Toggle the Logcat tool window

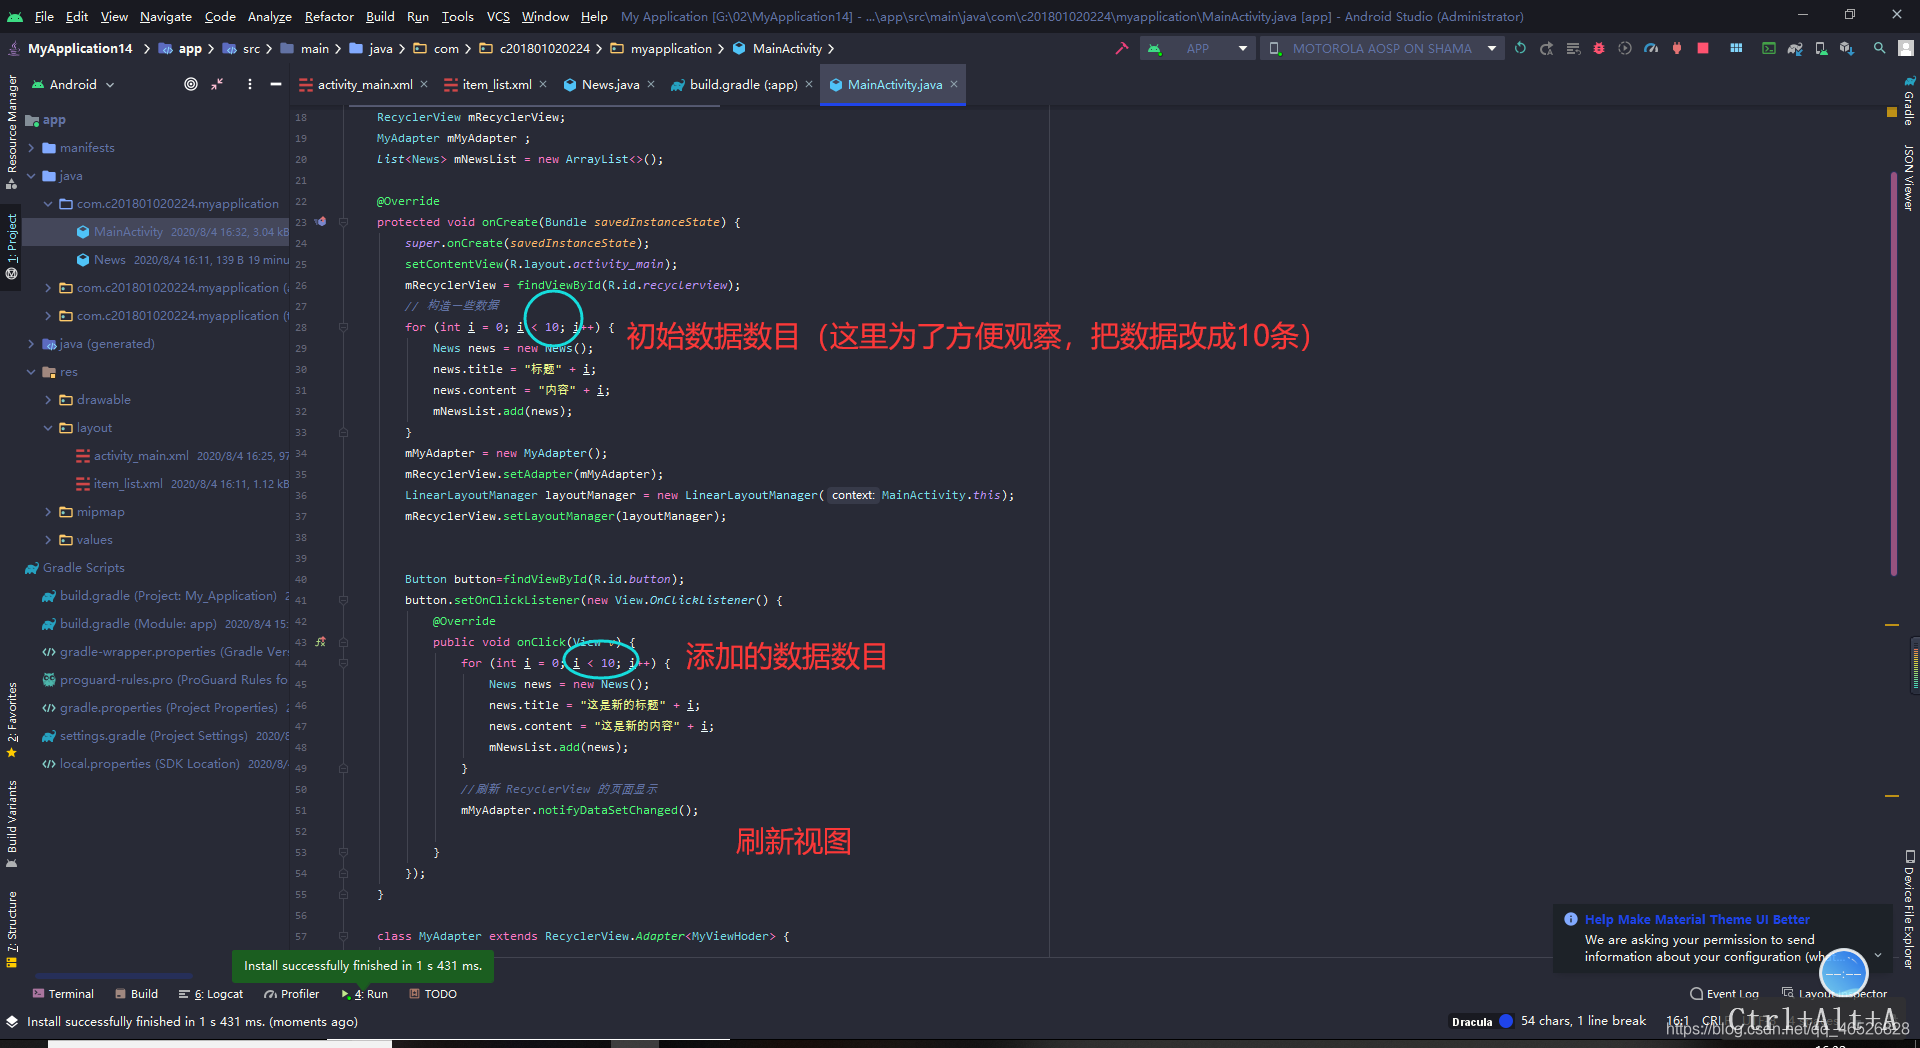(211, 994)
